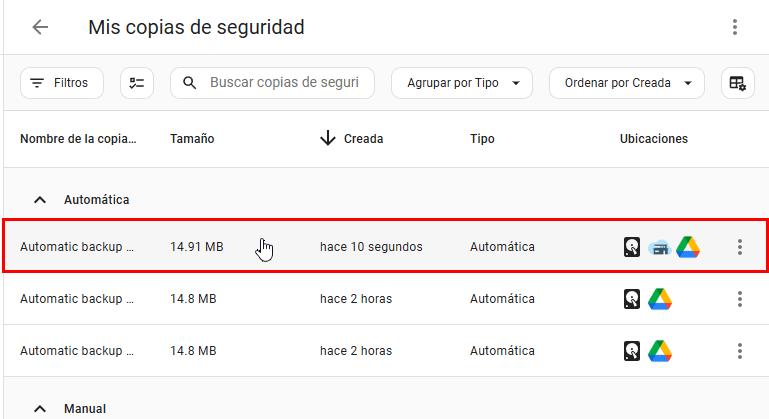Click the Google Drive icon in last backup row
769x419 pixels.
click(658, 351)
